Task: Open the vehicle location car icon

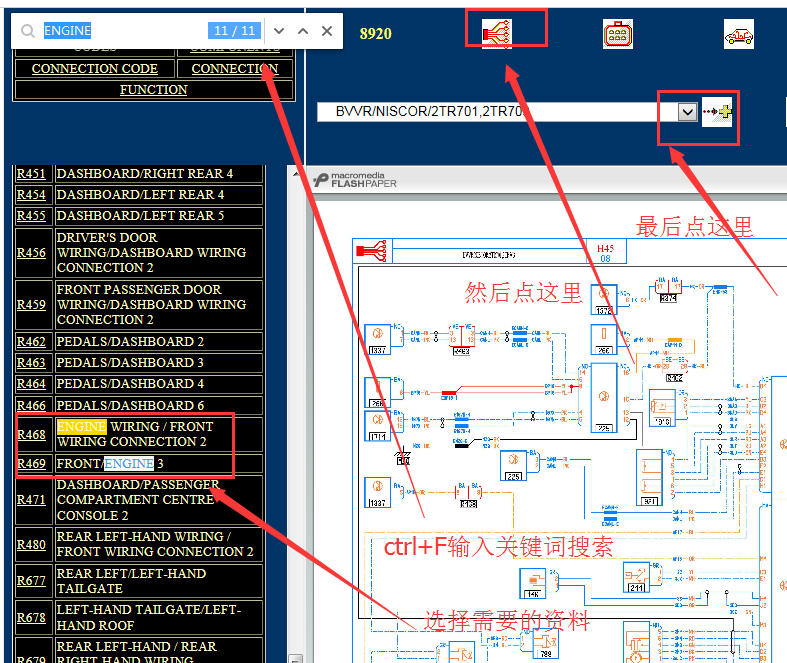Action: tap(738, 34)
